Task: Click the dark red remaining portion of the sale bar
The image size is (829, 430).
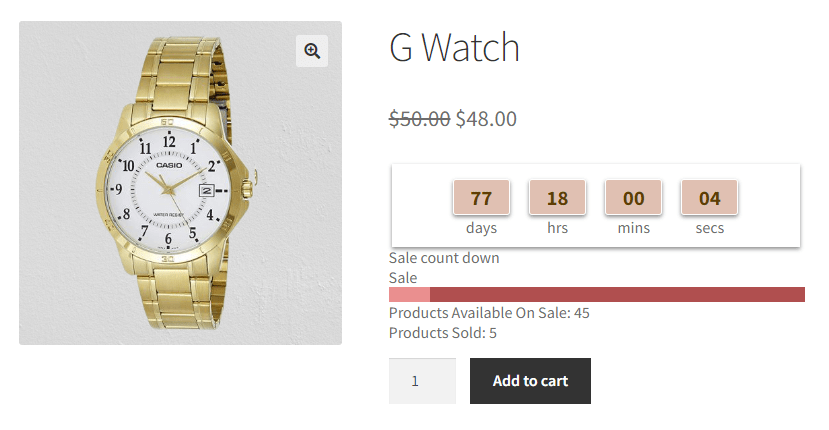Action: click(617, 294)
